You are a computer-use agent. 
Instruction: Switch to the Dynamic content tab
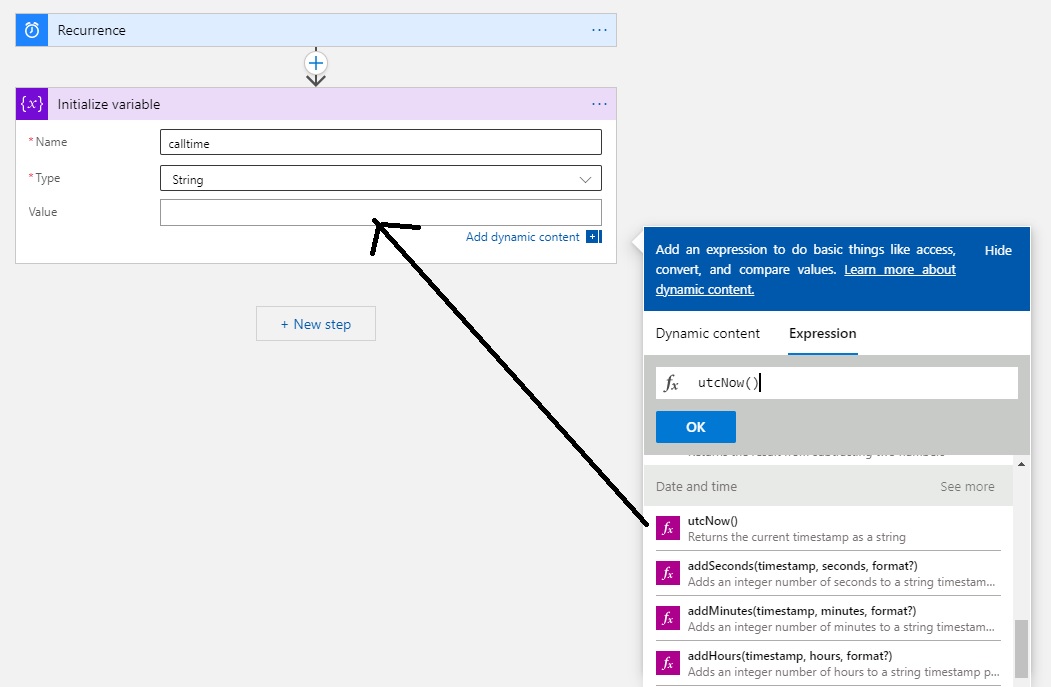707,333
